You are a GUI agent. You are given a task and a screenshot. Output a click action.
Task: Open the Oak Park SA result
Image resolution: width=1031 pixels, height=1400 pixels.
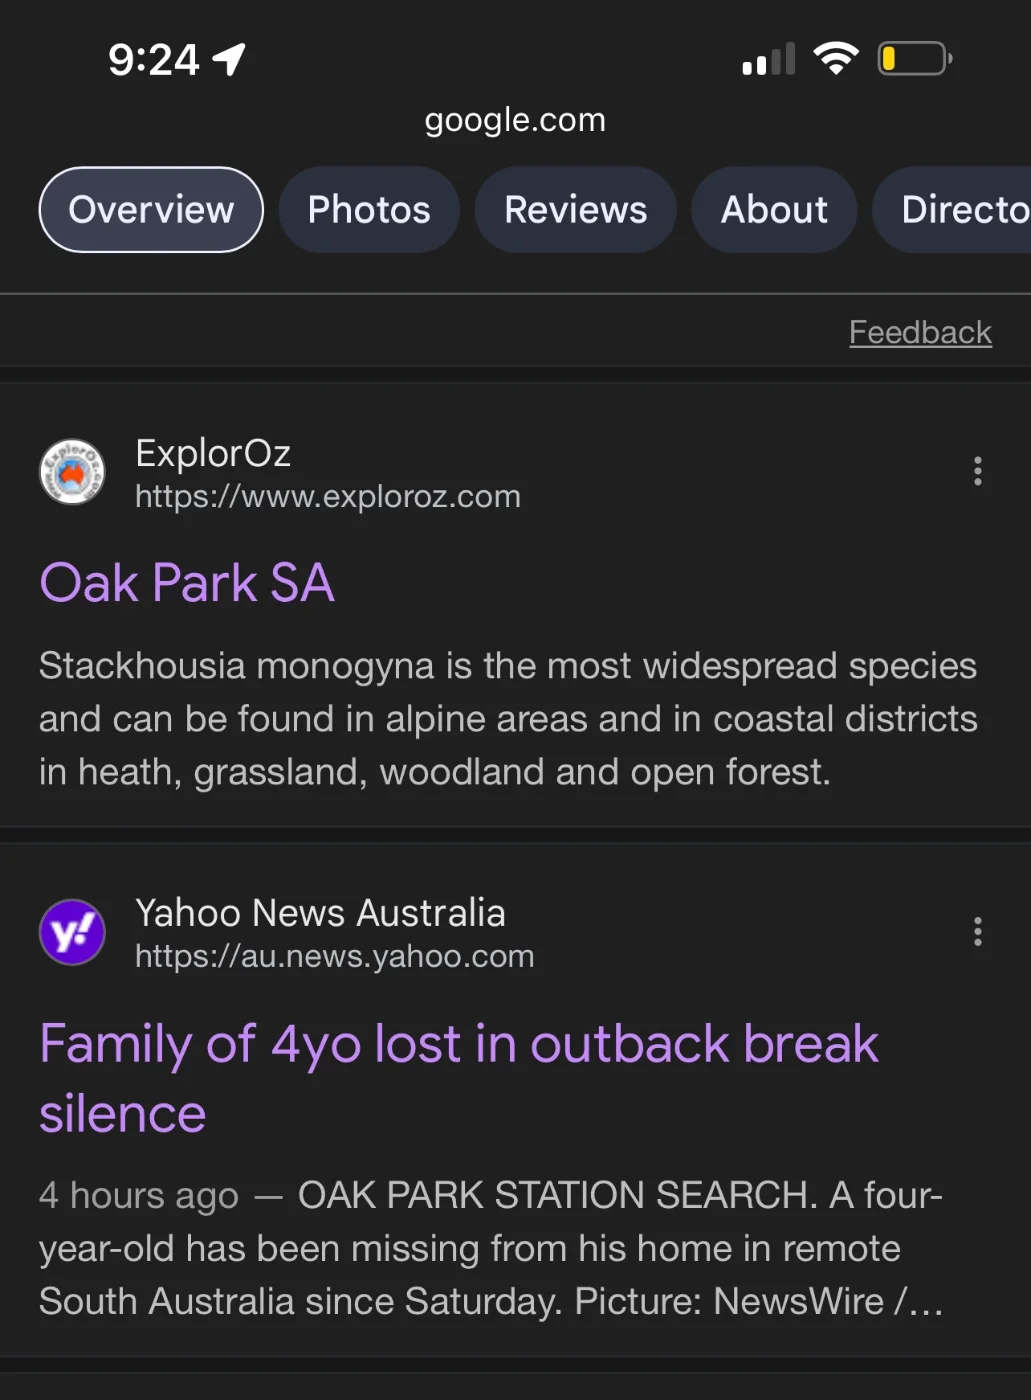pyautogui.click(x=187, y=583)
